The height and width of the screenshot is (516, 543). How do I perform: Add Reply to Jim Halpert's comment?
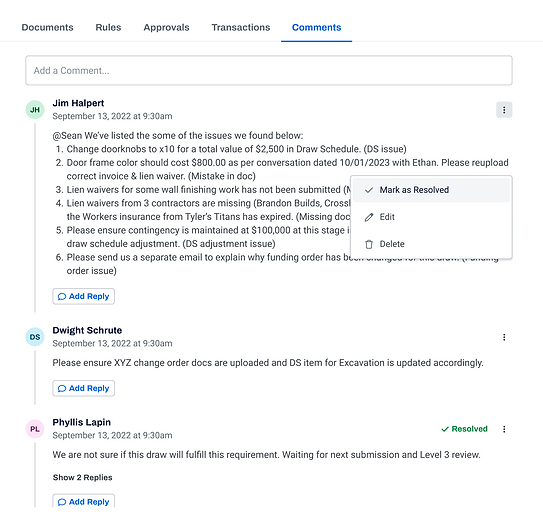click(83, 296)
